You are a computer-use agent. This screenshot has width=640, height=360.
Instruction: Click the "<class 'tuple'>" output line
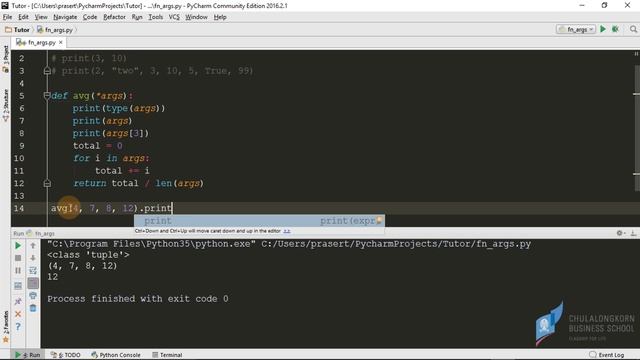coord(88,255)
